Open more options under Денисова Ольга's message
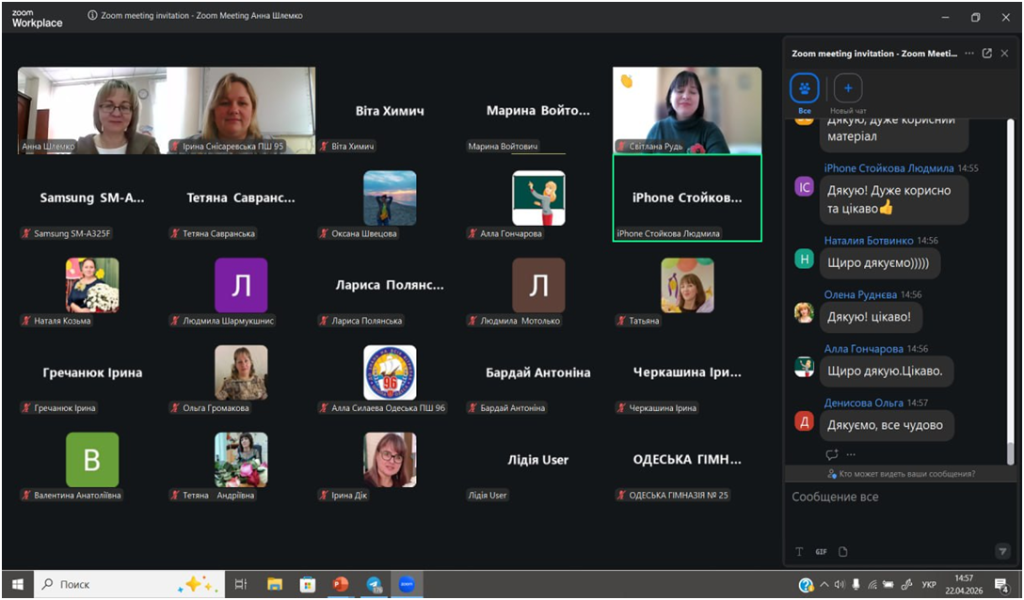This screenshot has height=600, width=1024. (851, 454)
